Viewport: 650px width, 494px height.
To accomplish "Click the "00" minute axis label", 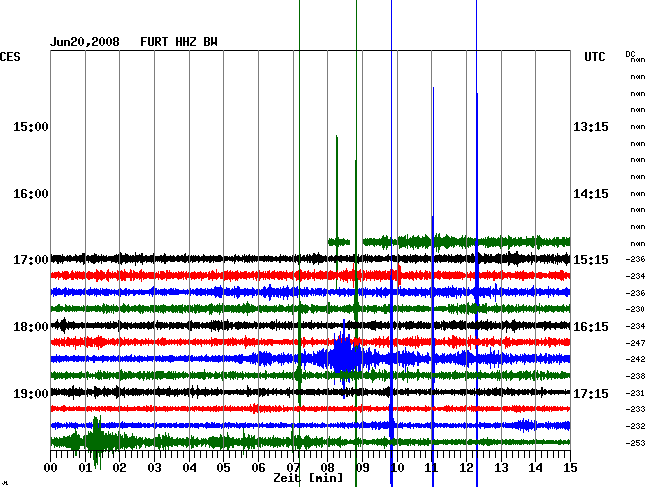I will click(x=51, y=468).
